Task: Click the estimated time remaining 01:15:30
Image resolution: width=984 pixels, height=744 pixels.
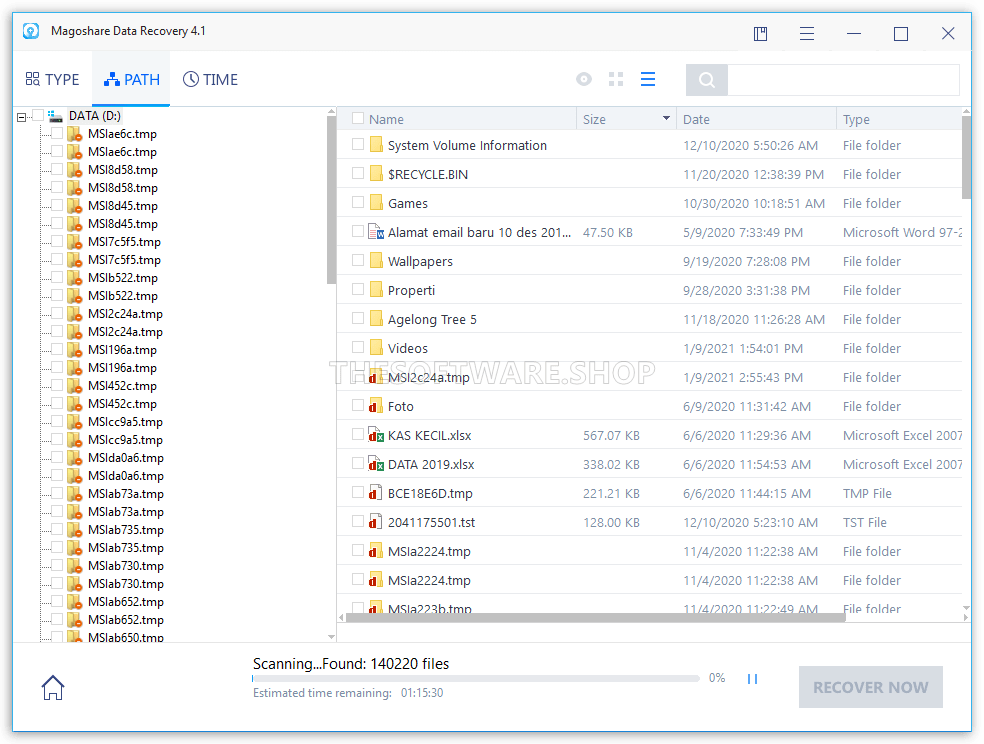Action: tap(422, 693)
